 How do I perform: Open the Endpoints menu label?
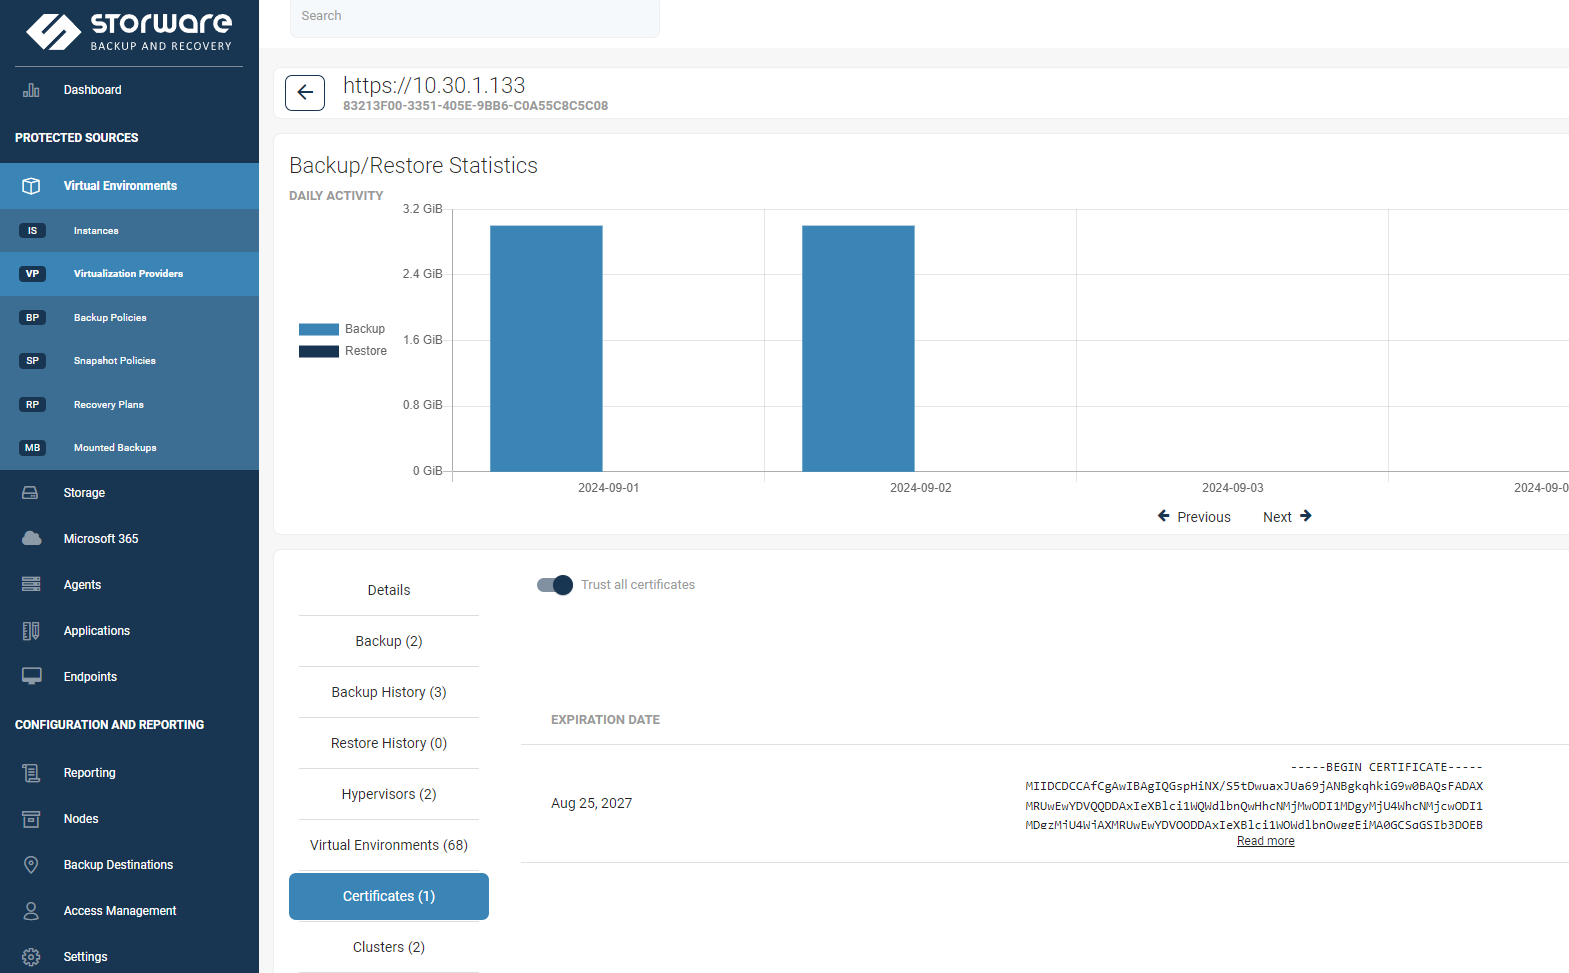click(x=90, y=677)
